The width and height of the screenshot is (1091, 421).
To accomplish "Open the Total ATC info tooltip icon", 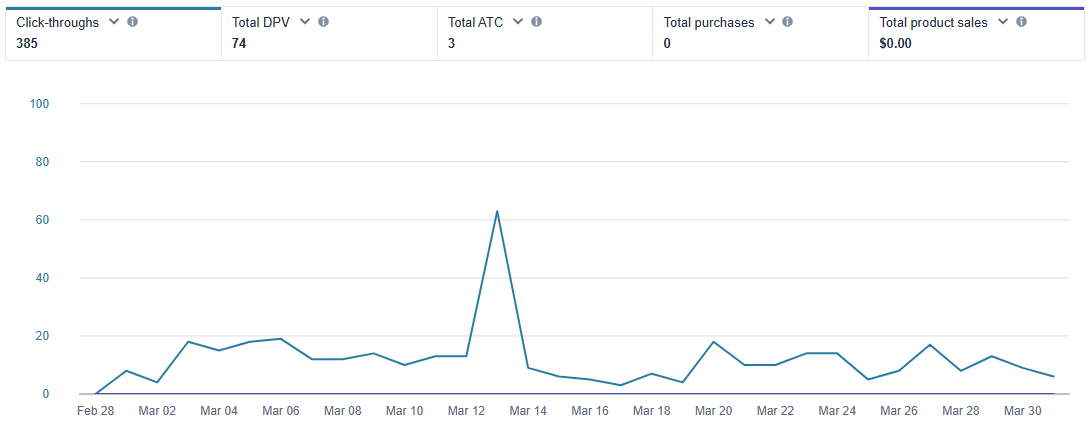I will click(537, 22).
